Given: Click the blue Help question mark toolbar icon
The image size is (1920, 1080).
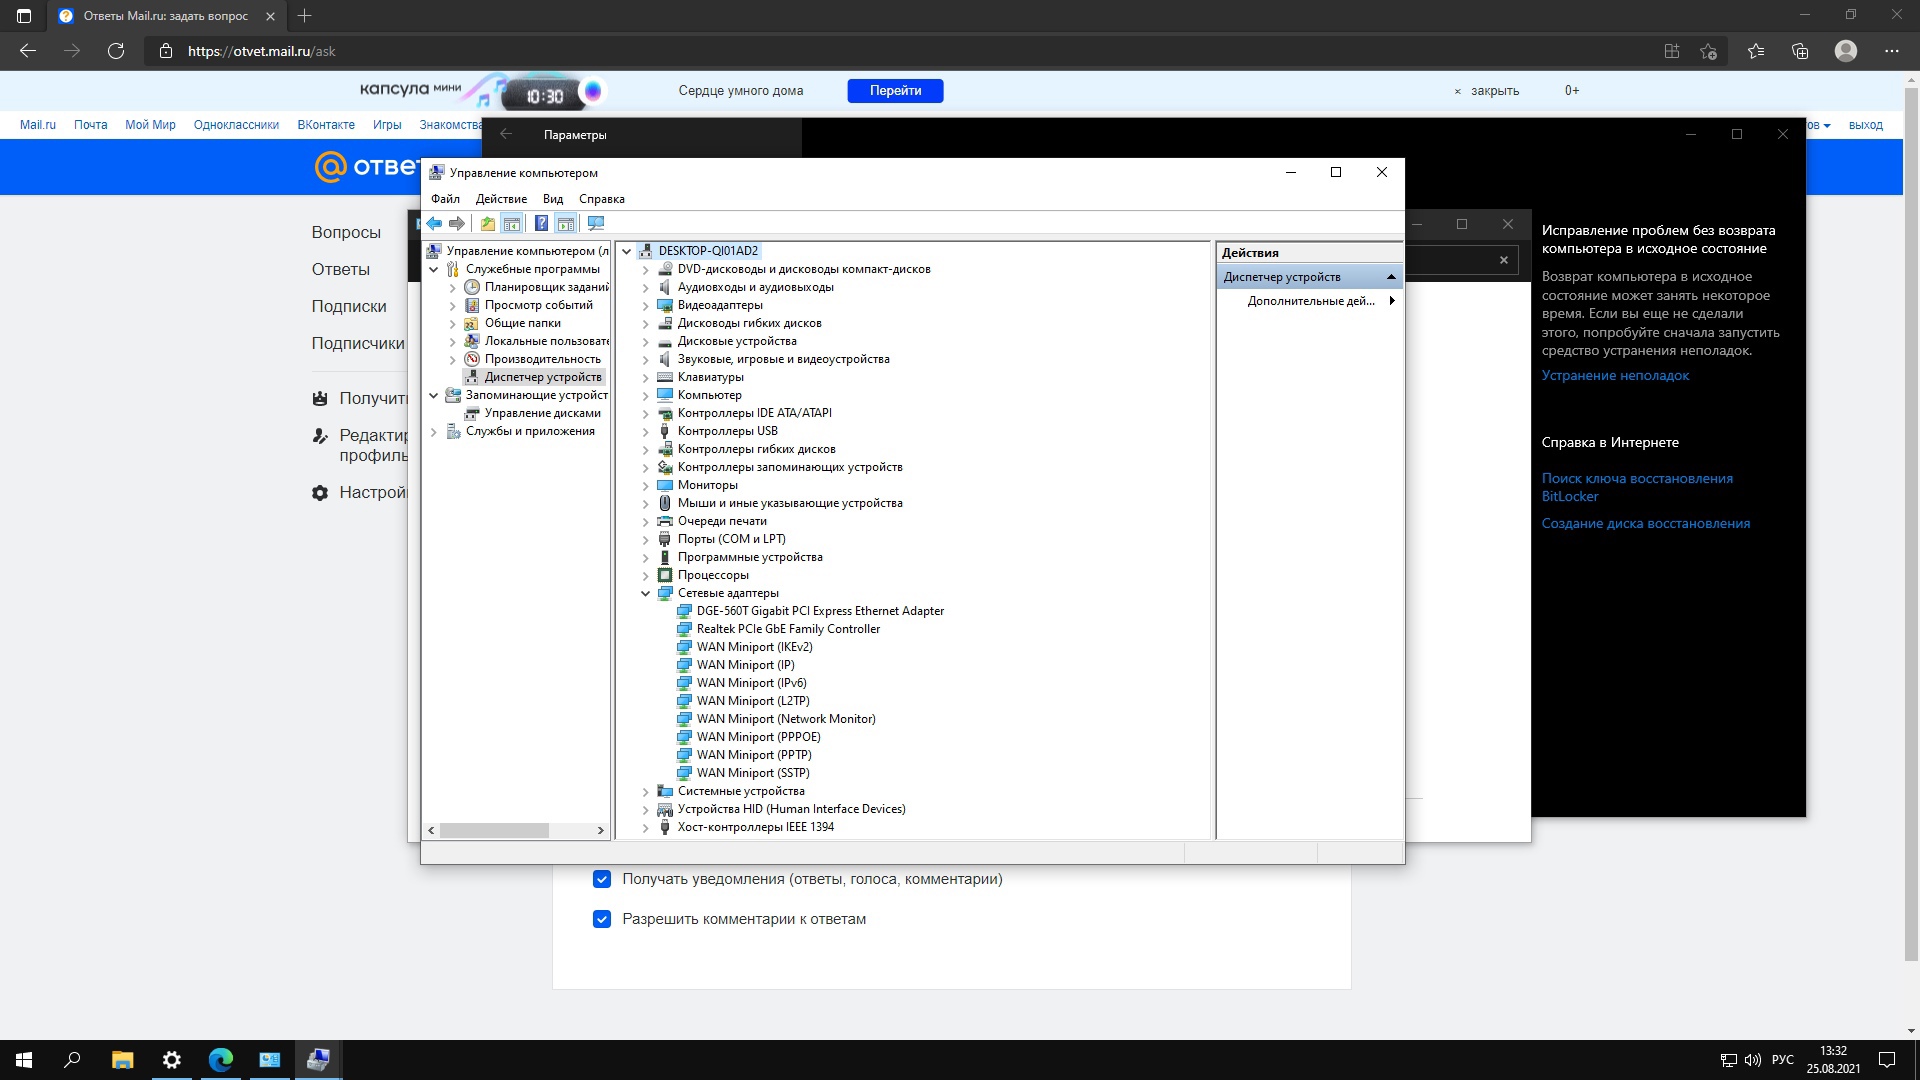Looking at the screenshot, I should tap(541, 223).
